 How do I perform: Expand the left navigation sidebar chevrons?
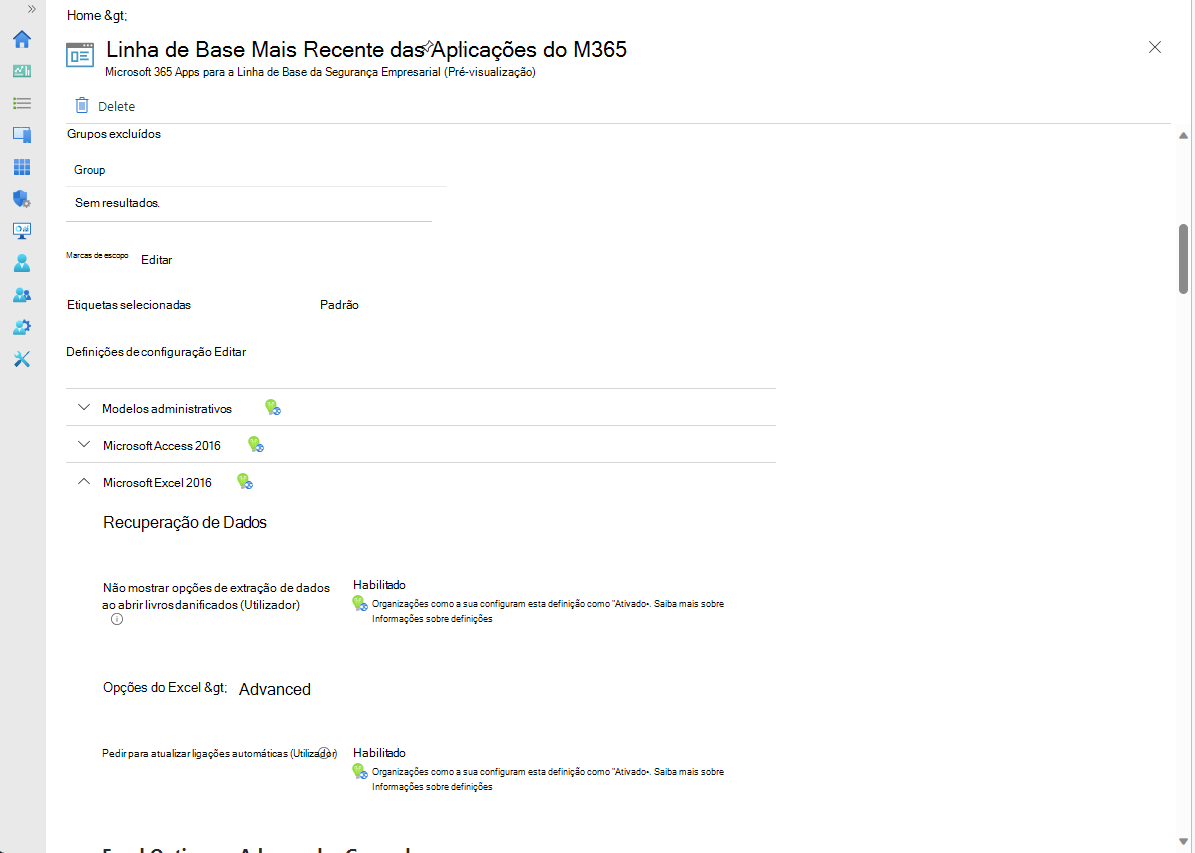[31, 9]
